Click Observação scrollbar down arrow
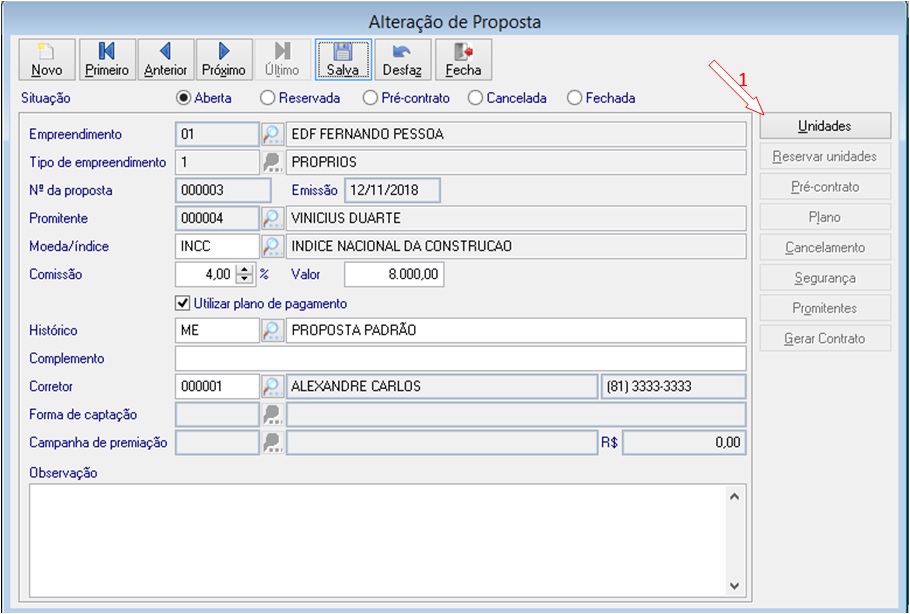Viewport: 910px width, 614px height. tap(734, 586)
